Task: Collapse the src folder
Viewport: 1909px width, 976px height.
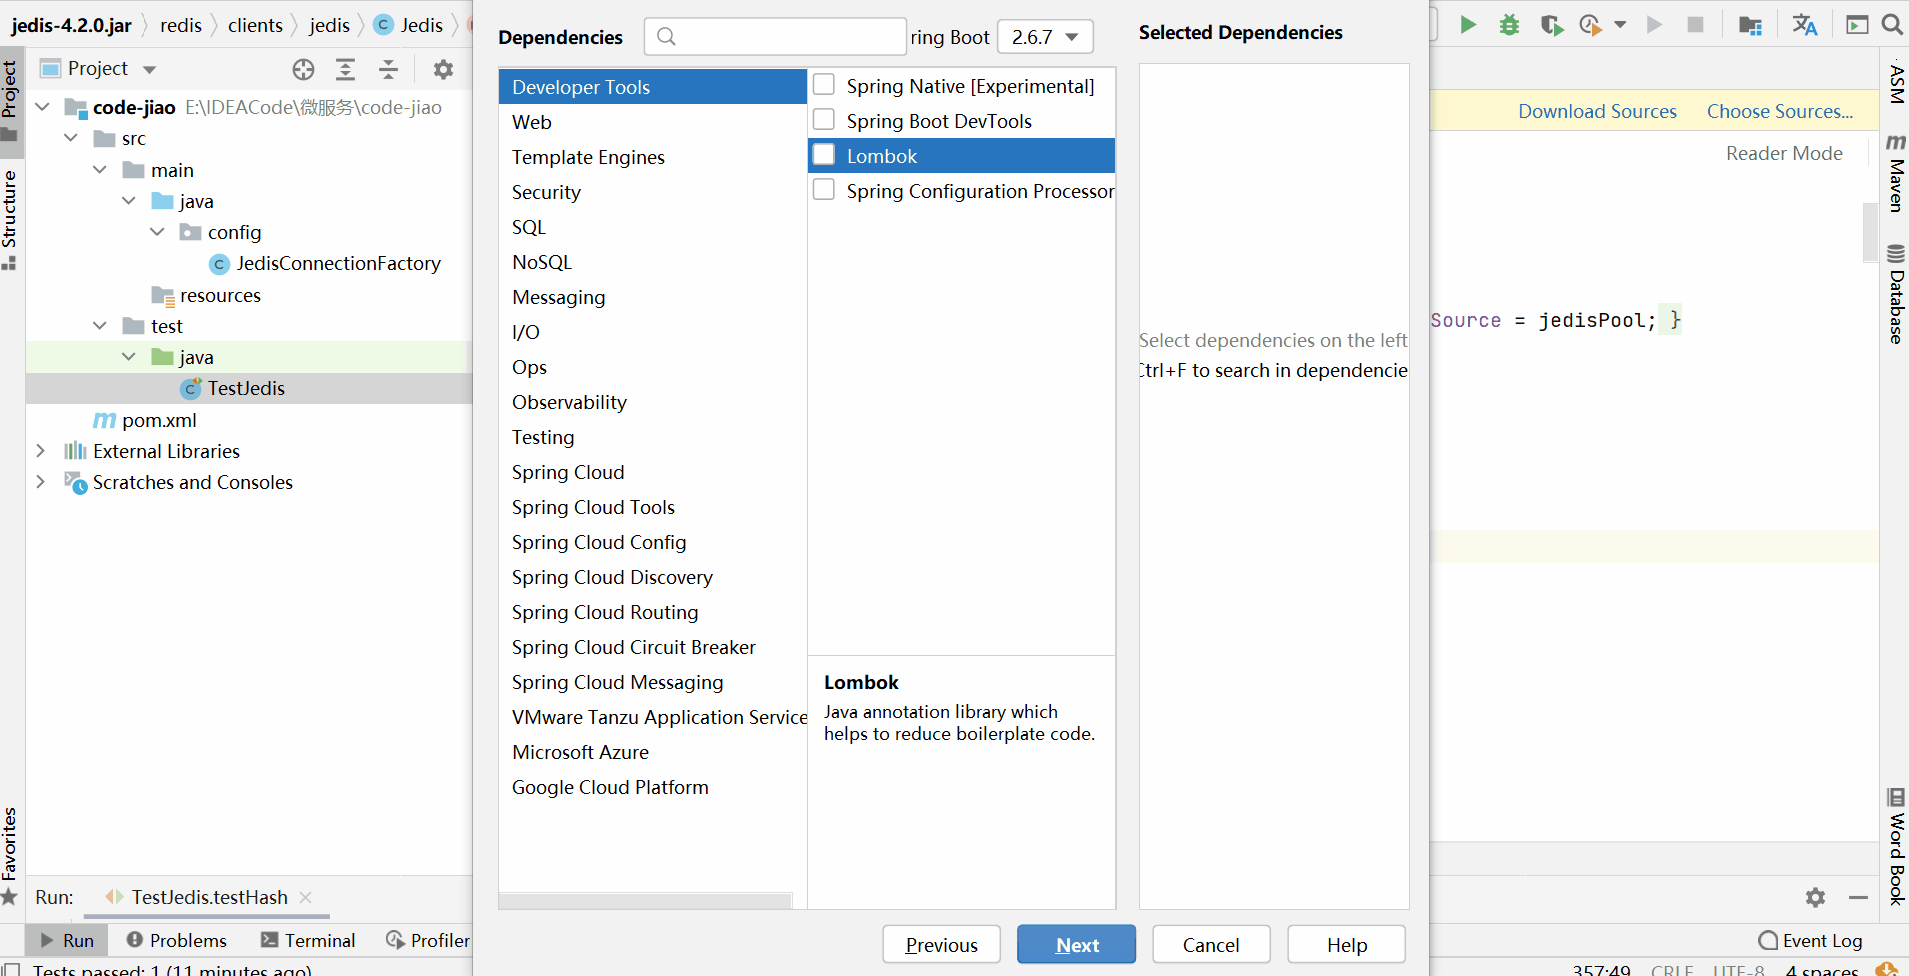Action: point(71,138)
